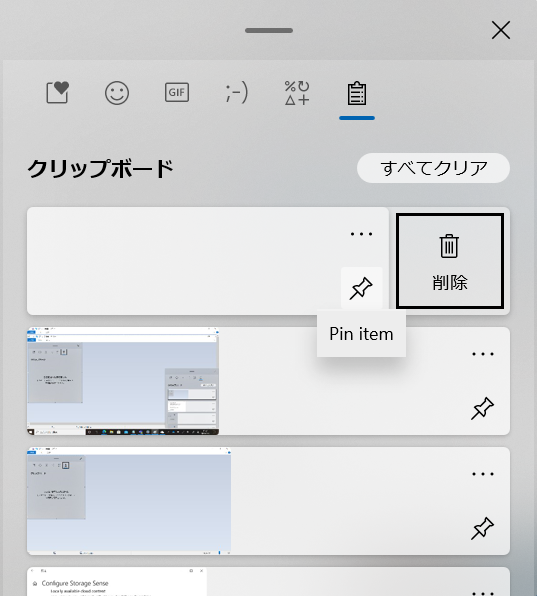Paste the second clipboard screenshot thumbnail
537x596 pixels.
coord(123,381)
